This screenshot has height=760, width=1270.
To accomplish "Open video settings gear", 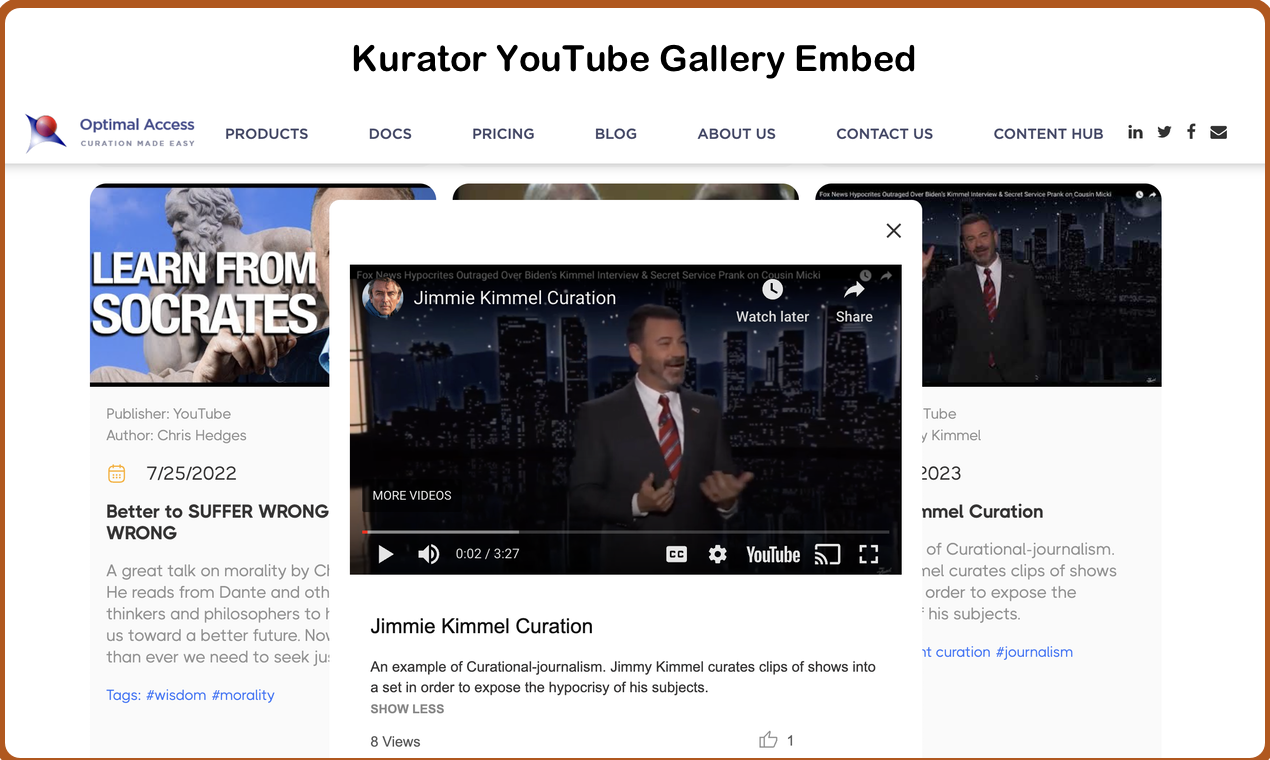I will pyautogui.click(x=717, y=554).
